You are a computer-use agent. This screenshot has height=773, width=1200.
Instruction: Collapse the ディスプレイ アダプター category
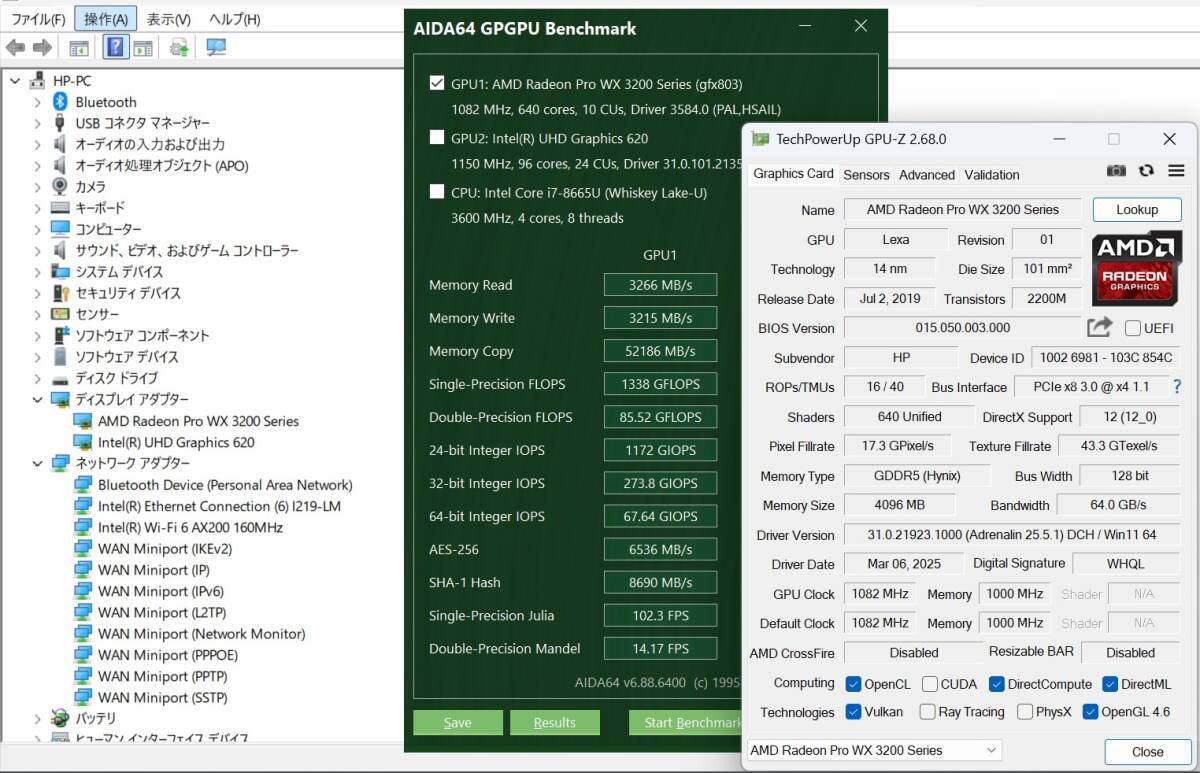point(37,400)
